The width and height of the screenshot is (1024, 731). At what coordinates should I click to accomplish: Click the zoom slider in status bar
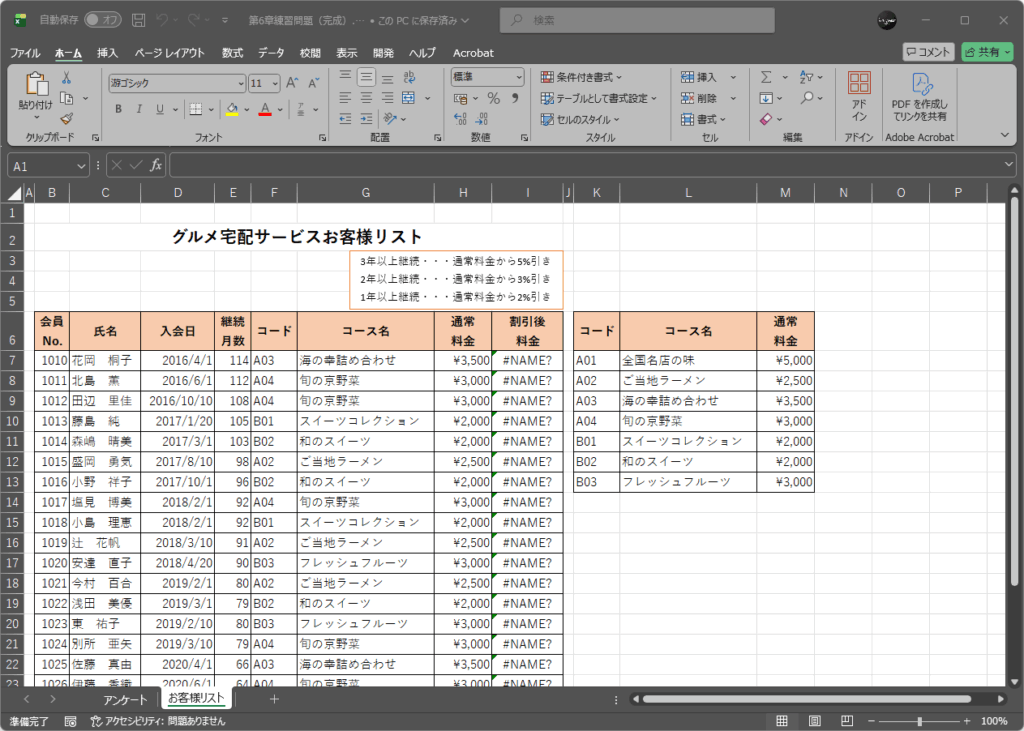[918, 720]
